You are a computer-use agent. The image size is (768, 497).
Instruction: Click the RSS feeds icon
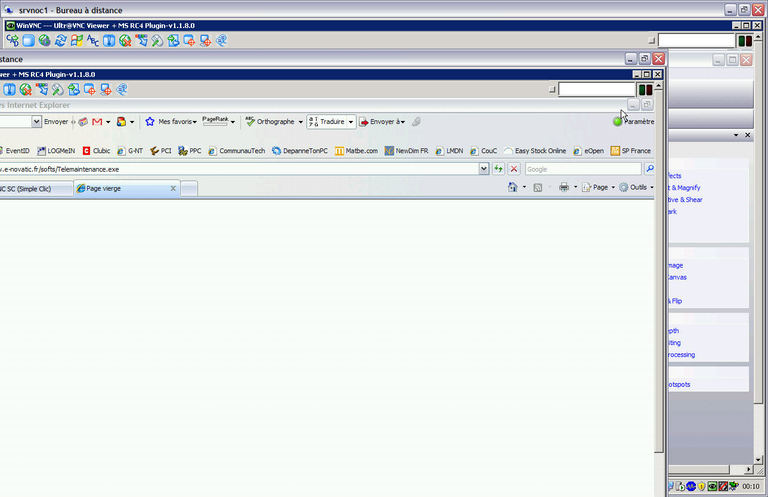pos(537,188)
